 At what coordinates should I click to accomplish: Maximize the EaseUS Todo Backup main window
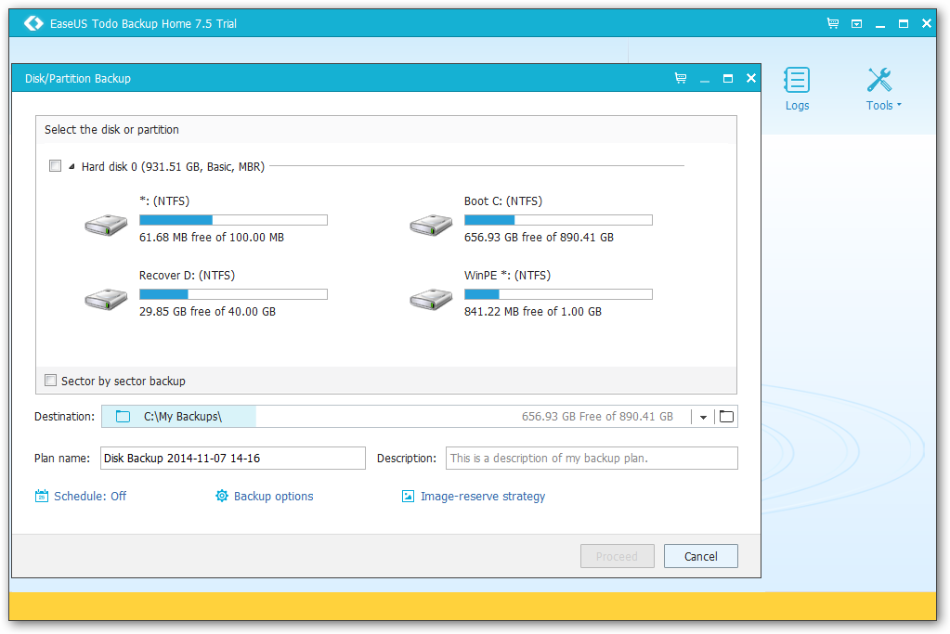903,24
